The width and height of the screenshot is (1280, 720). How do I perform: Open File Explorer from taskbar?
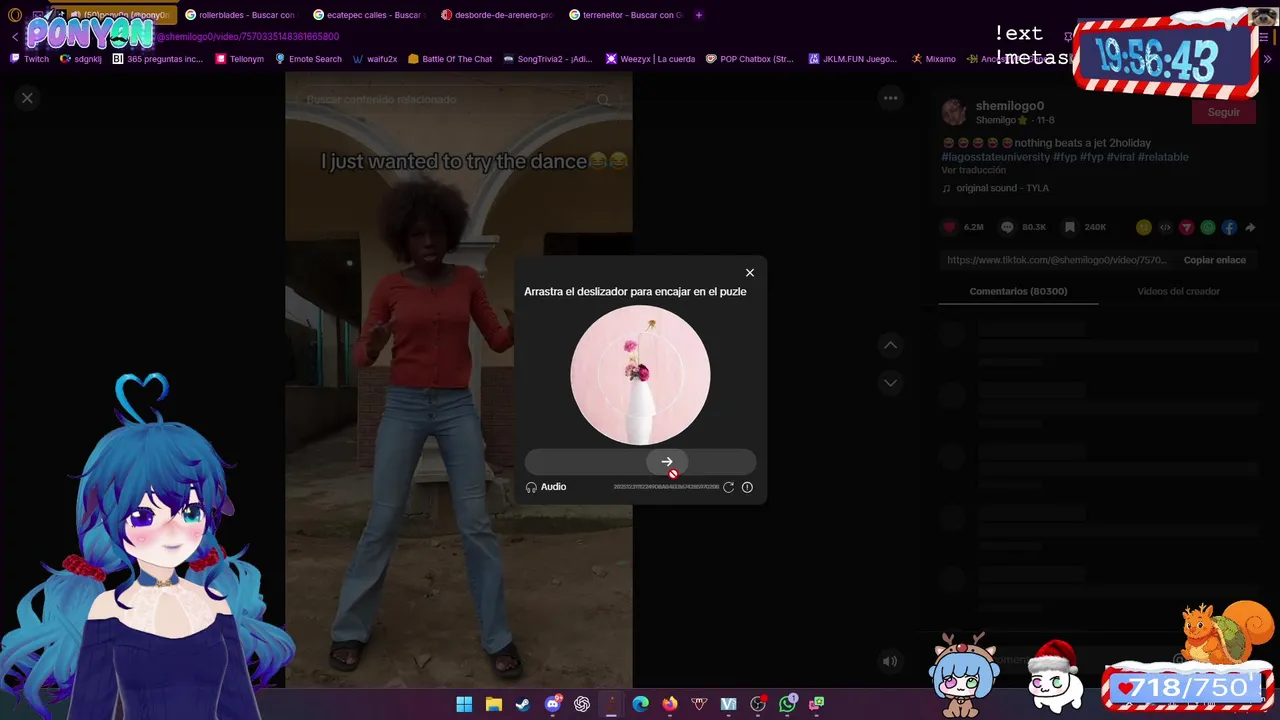tap(493, 704)
